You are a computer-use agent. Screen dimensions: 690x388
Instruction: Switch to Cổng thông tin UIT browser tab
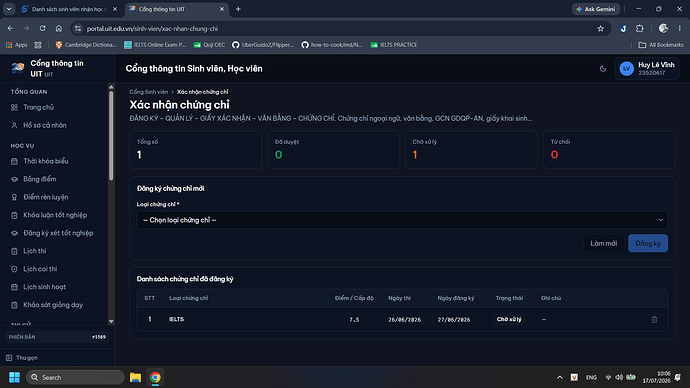[x=176, y=9]
